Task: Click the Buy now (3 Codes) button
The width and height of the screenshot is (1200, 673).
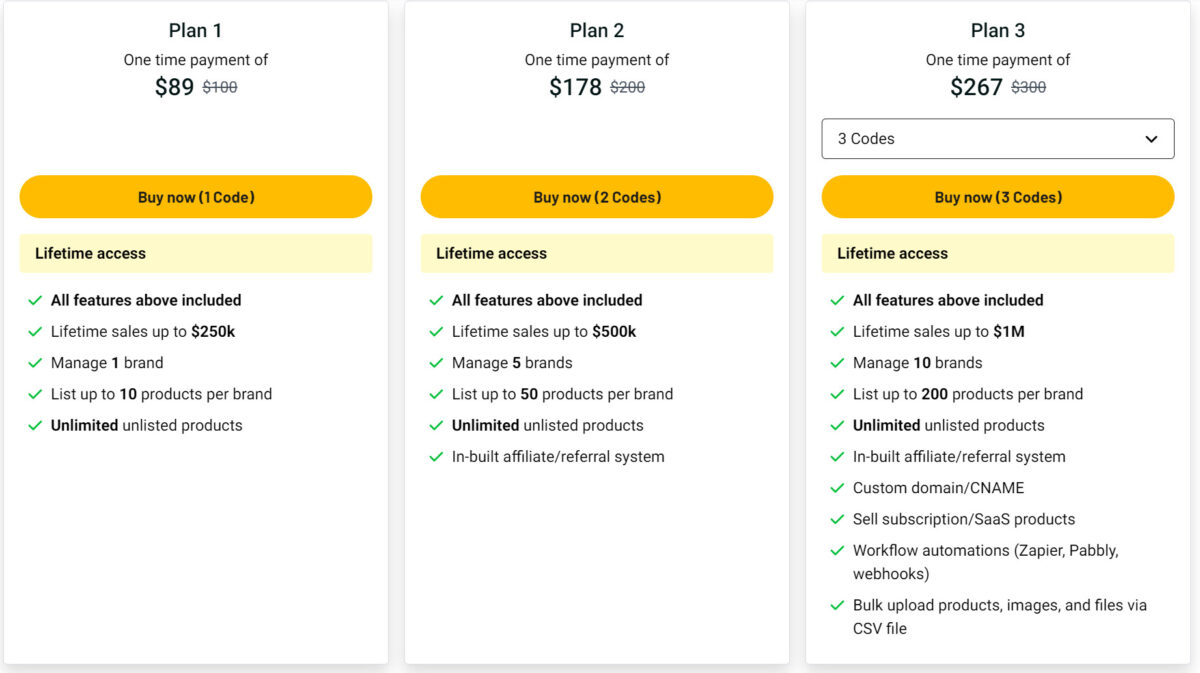Action: (998, 197)
